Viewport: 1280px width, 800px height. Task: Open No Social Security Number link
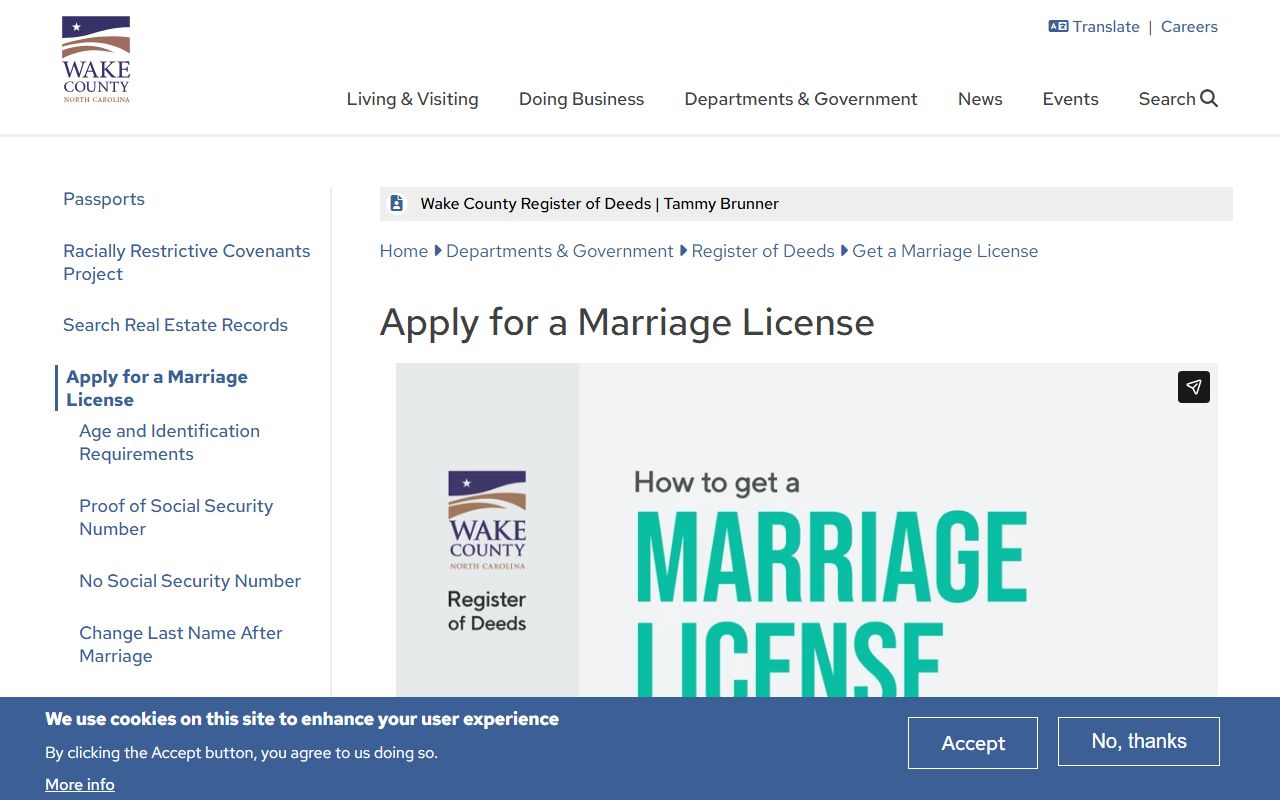(x=190, y=581)
